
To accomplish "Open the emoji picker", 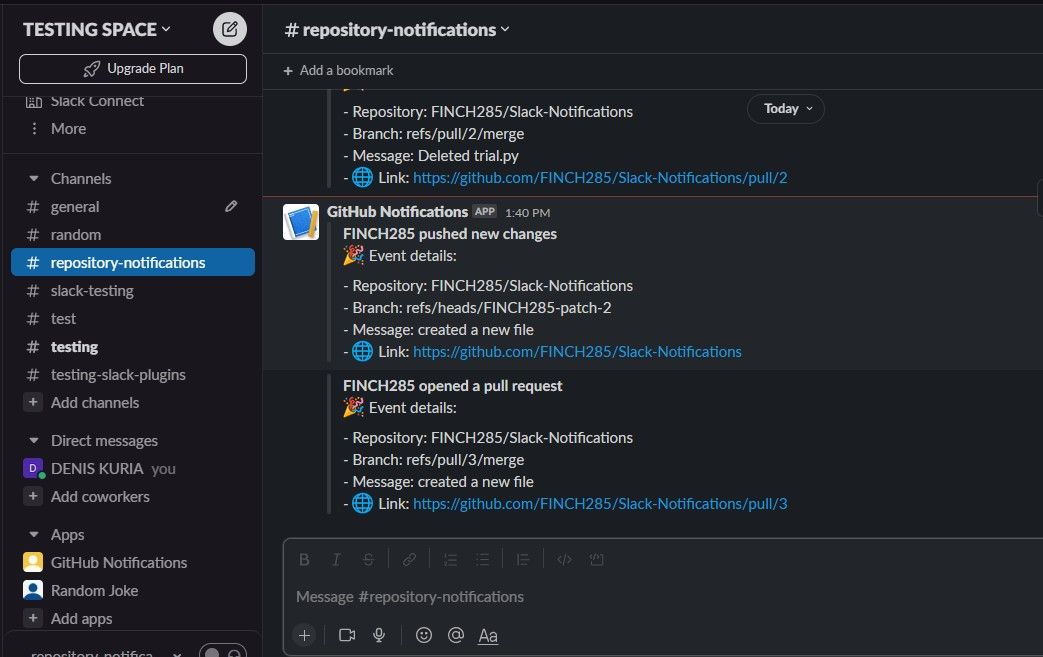I will tap(423, 634).
